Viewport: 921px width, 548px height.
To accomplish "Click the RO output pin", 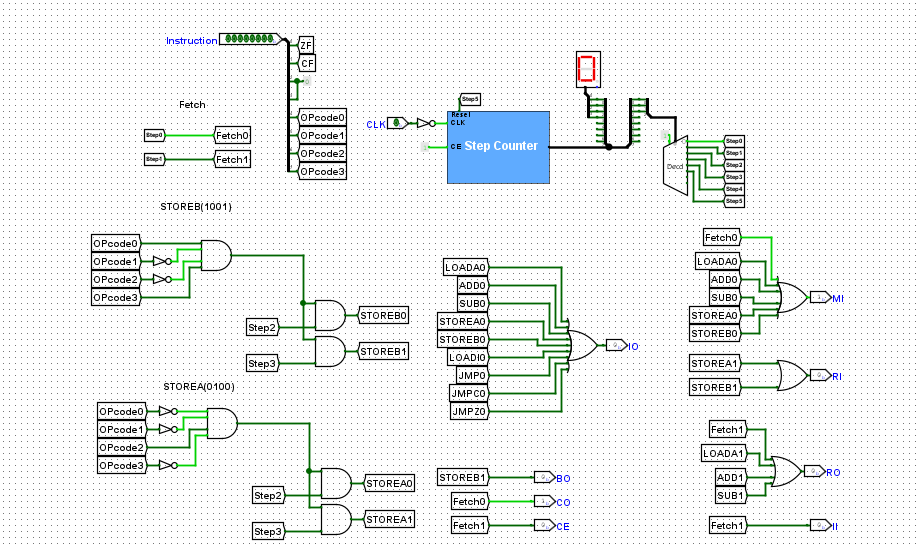I will (x=814, y=471).
